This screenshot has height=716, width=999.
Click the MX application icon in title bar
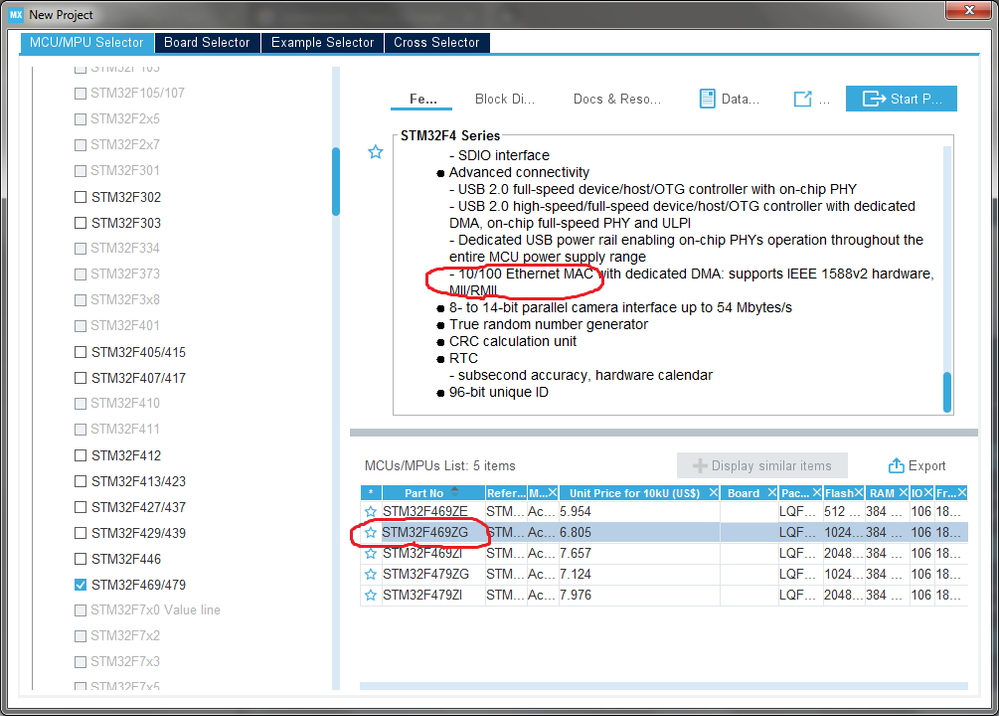16,15
